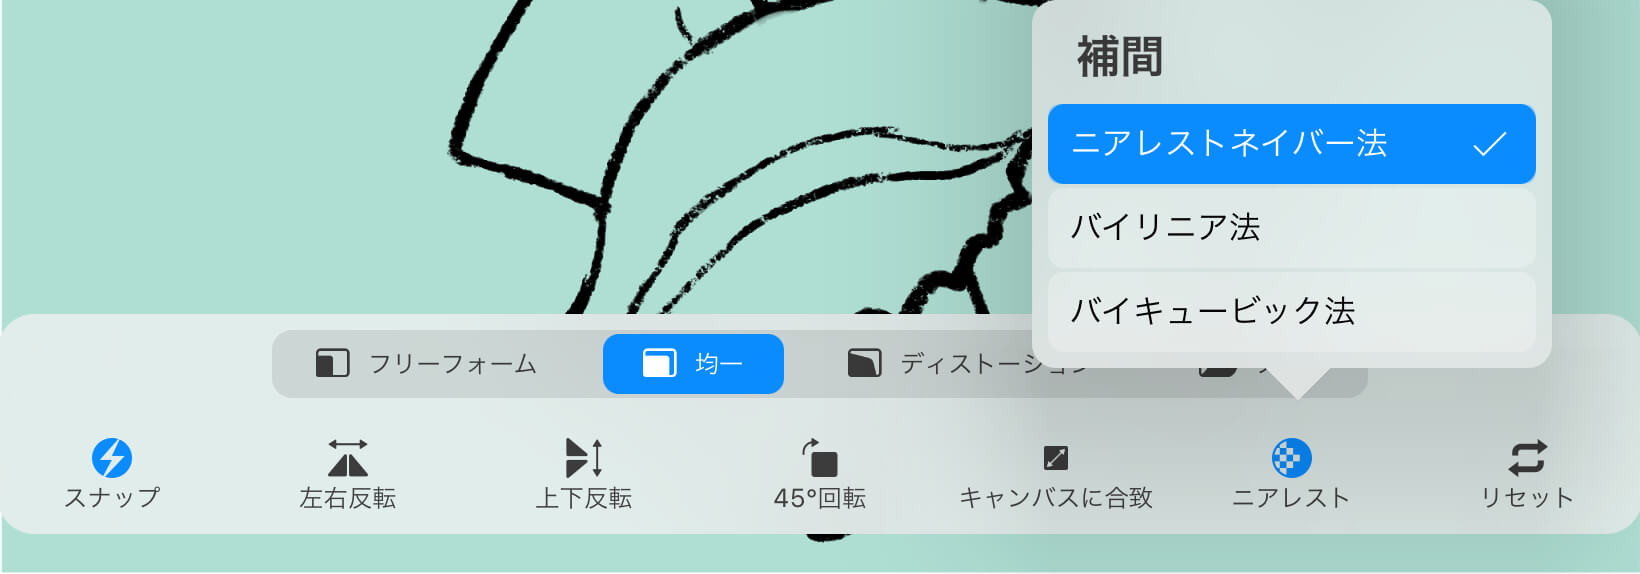Click the 補間 popup header
The image size is (1640, 574).
(1119, 57)
